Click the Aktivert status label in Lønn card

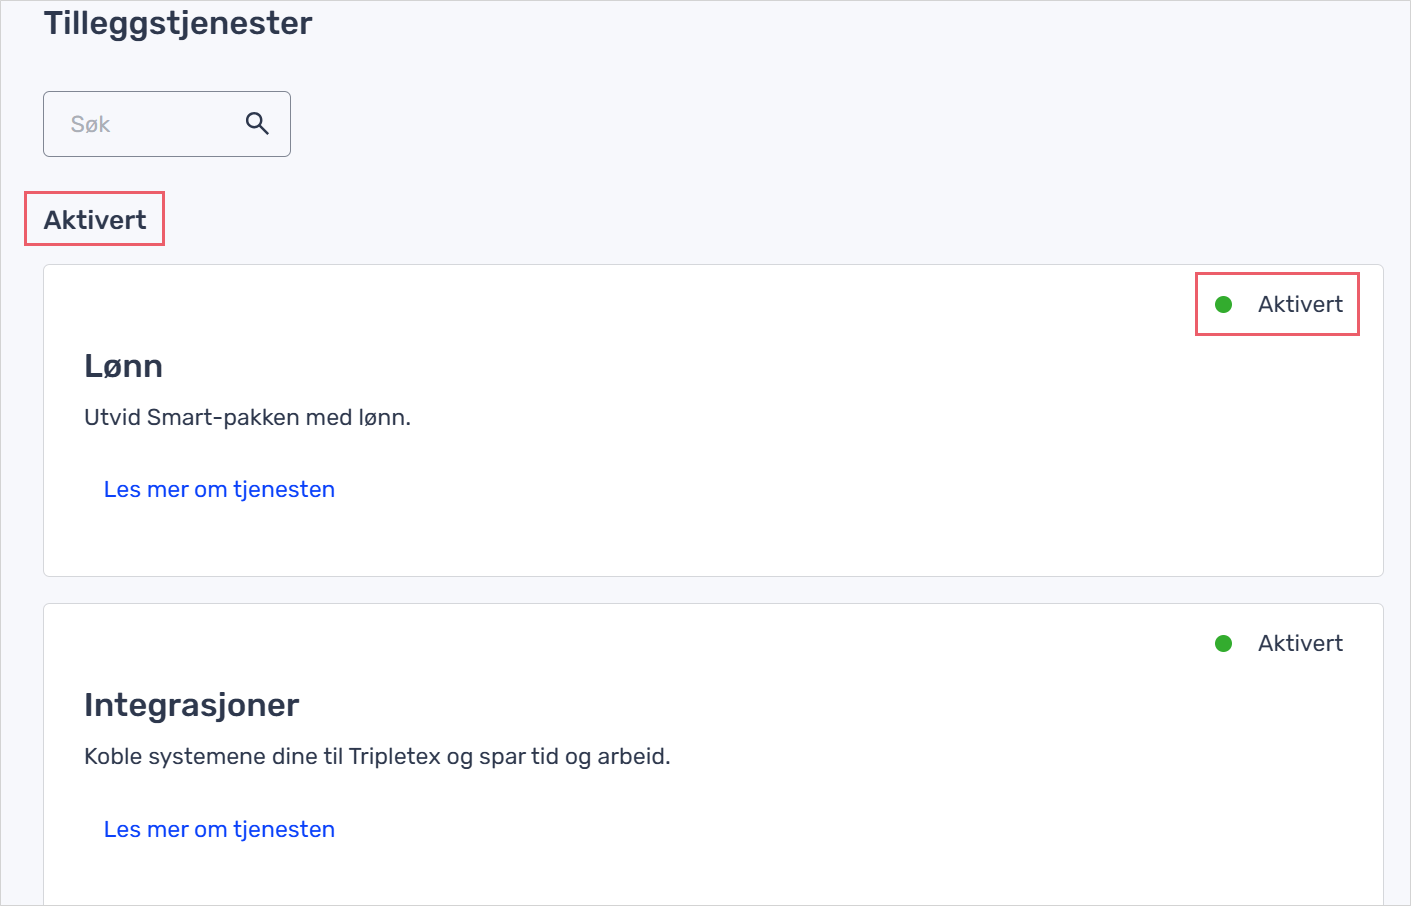(1300, 304)
